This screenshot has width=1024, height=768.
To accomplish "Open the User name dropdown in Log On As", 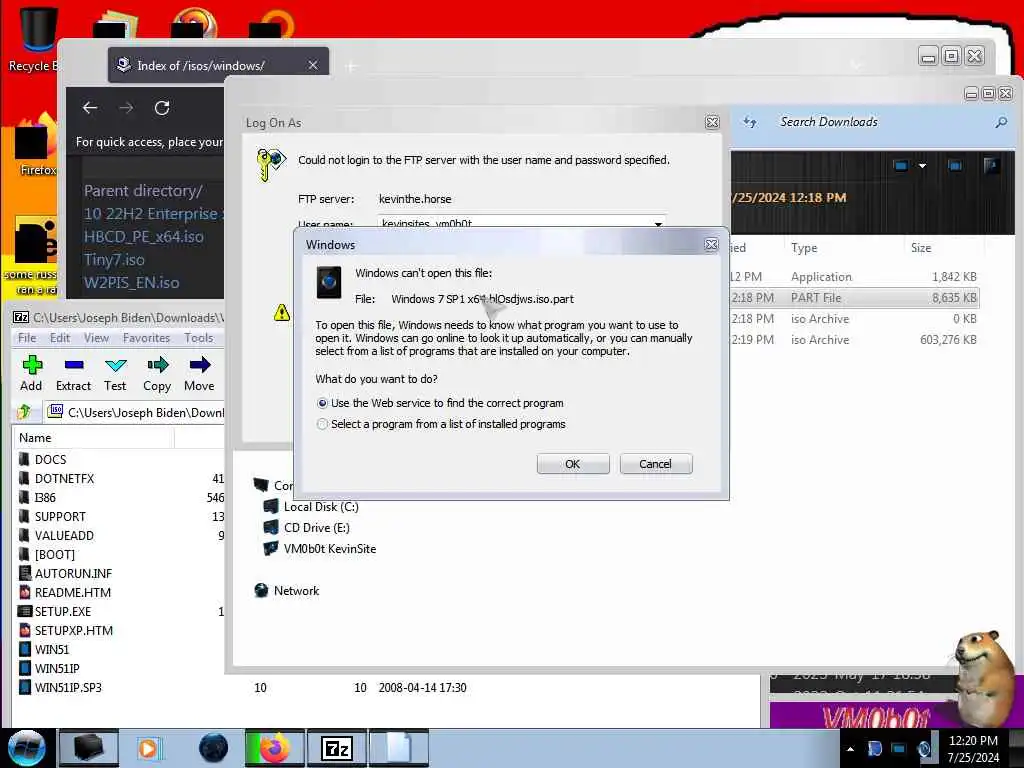I will (658, 223).
